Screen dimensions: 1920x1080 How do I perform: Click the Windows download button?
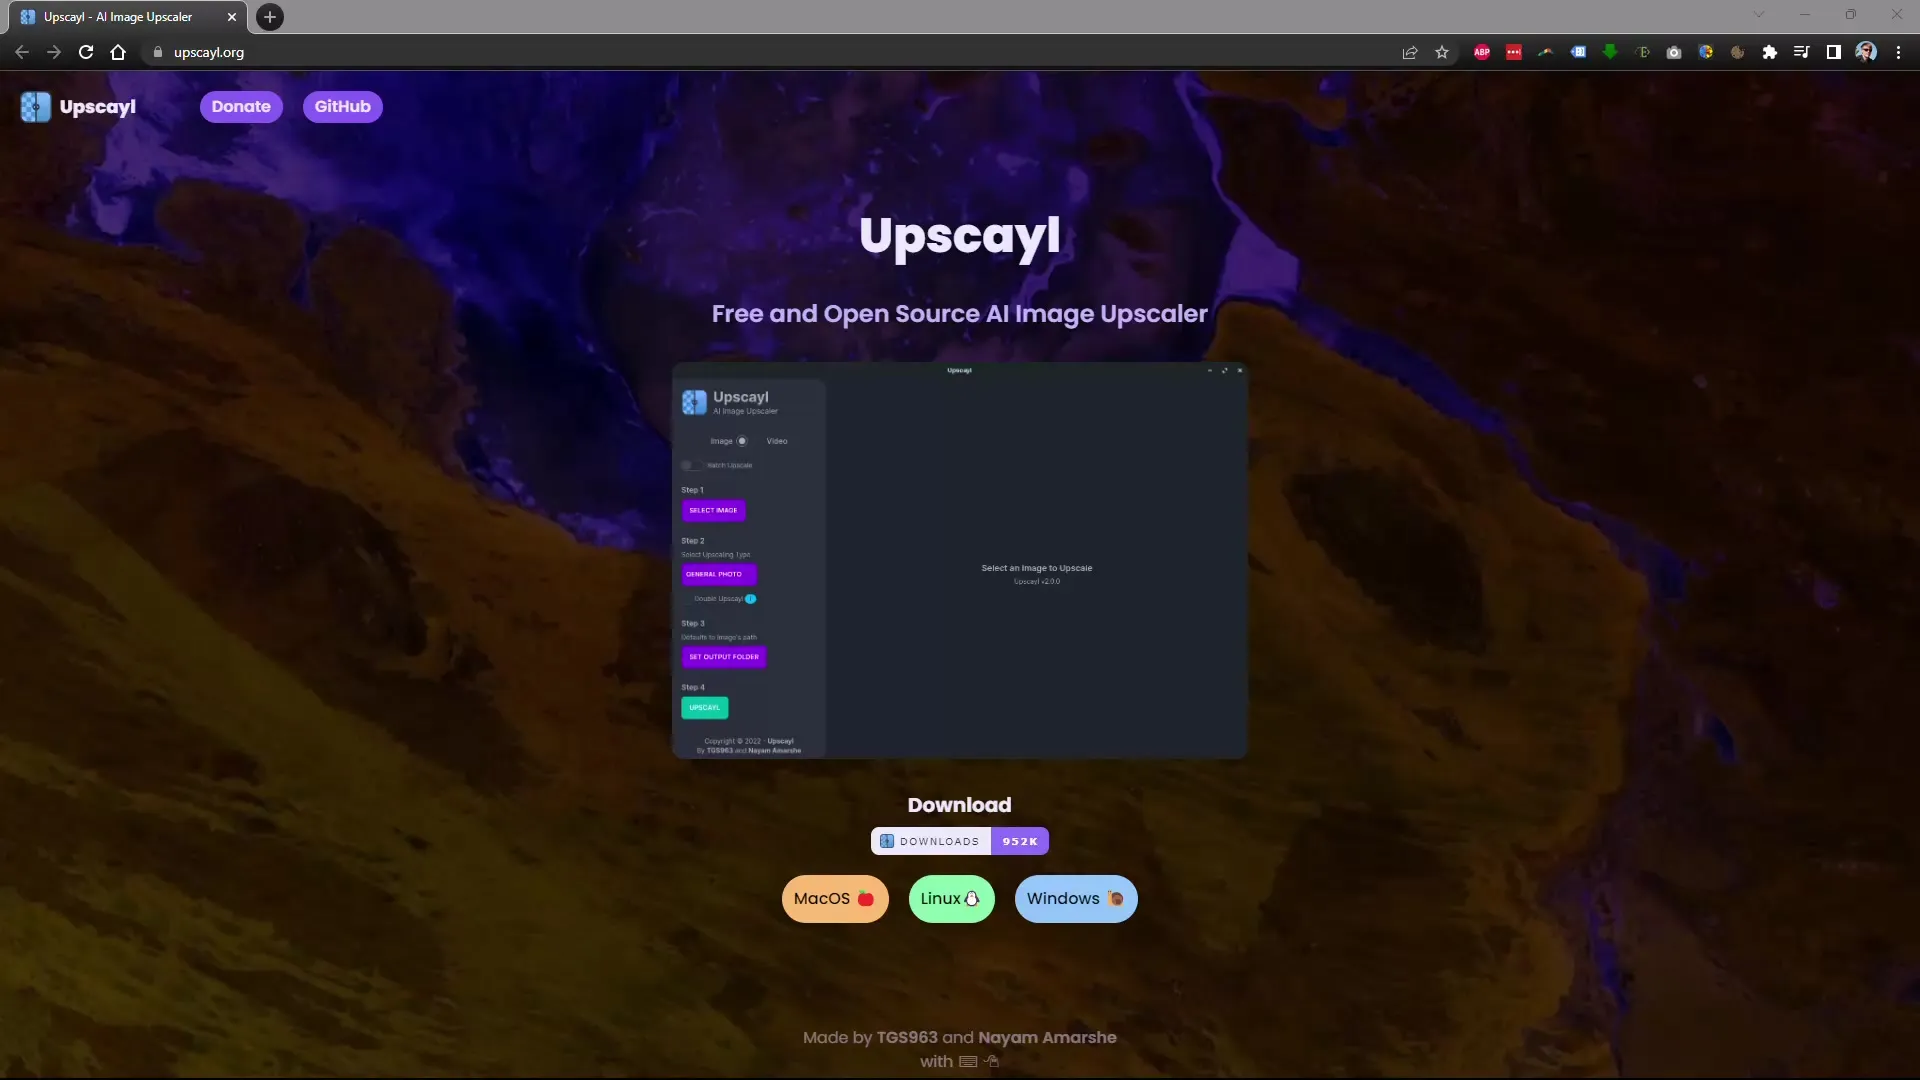1075,898
